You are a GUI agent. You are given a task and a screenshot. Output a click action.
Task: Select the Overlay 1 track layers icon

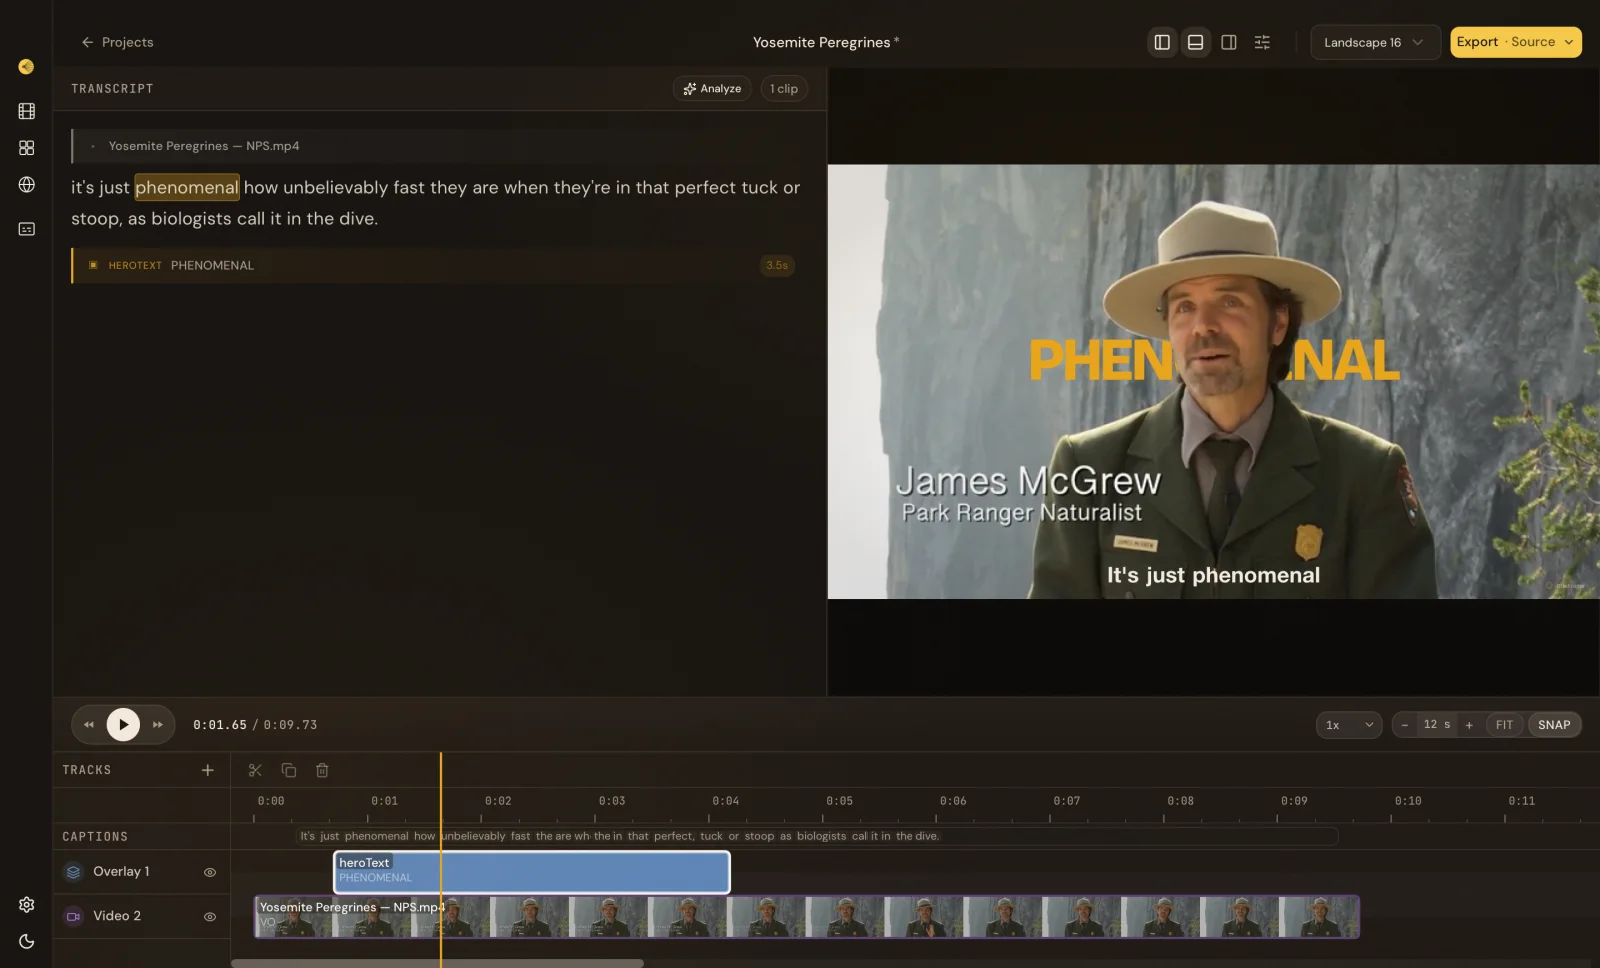tap(73, 872)
